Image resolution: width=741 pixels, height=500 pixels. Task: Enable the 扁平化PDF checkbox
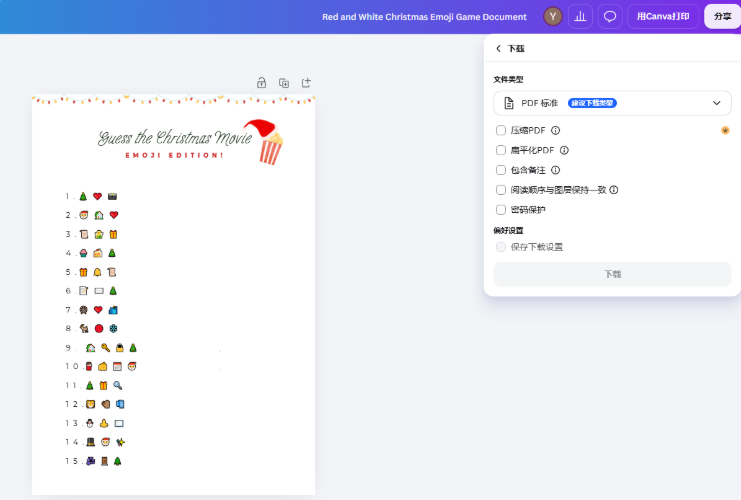point(501,150)
